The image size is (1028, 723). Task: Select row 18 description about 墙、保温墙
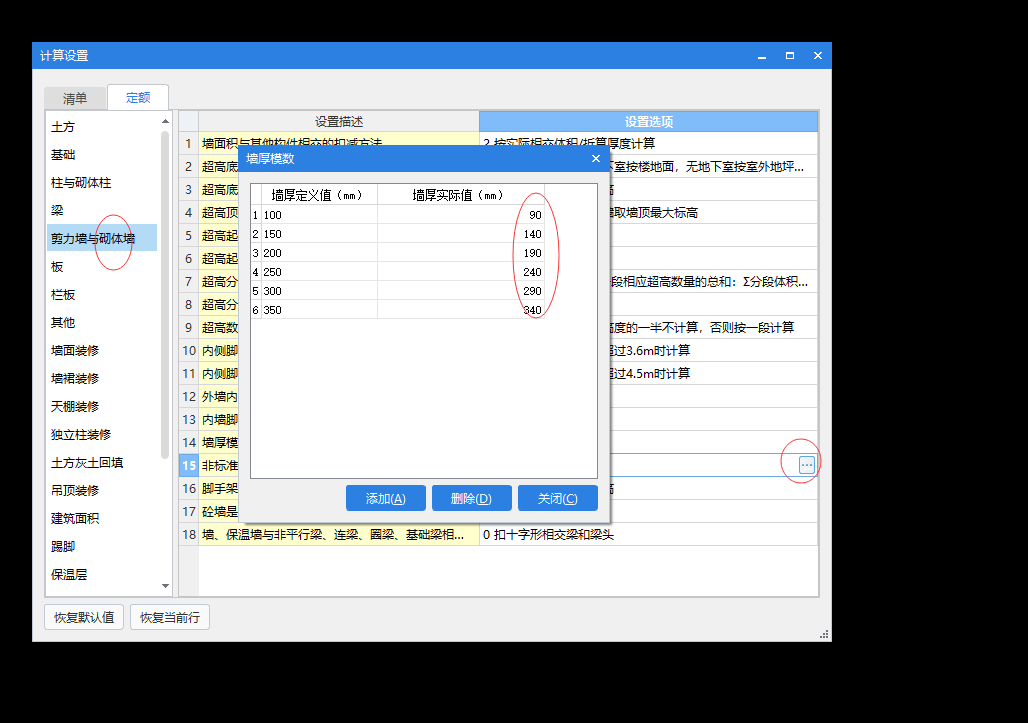[338, 535]
